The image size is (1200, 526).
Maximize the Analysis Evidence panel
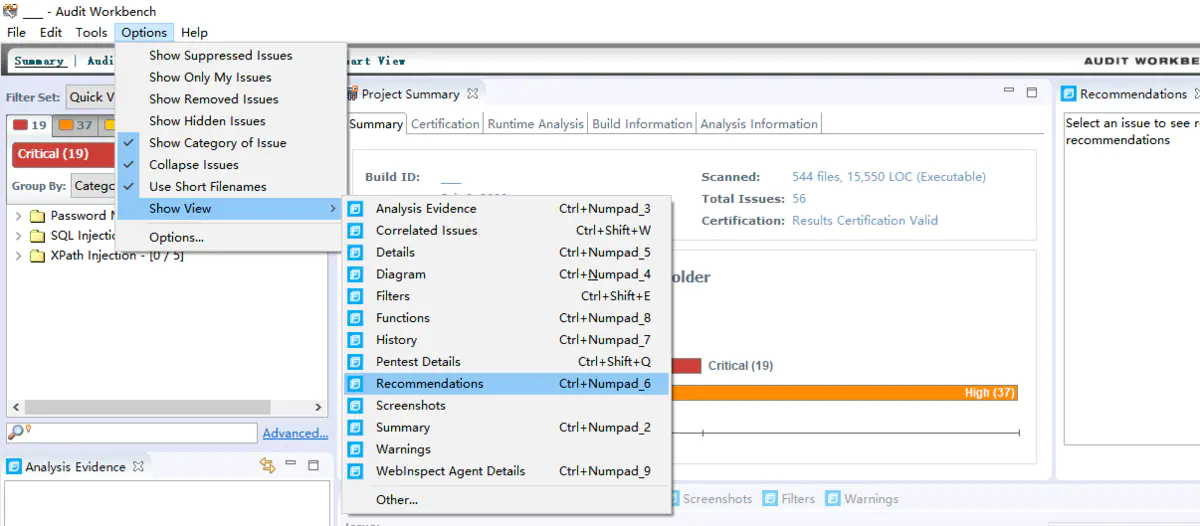pyautogui.click(x=313, y=465)
